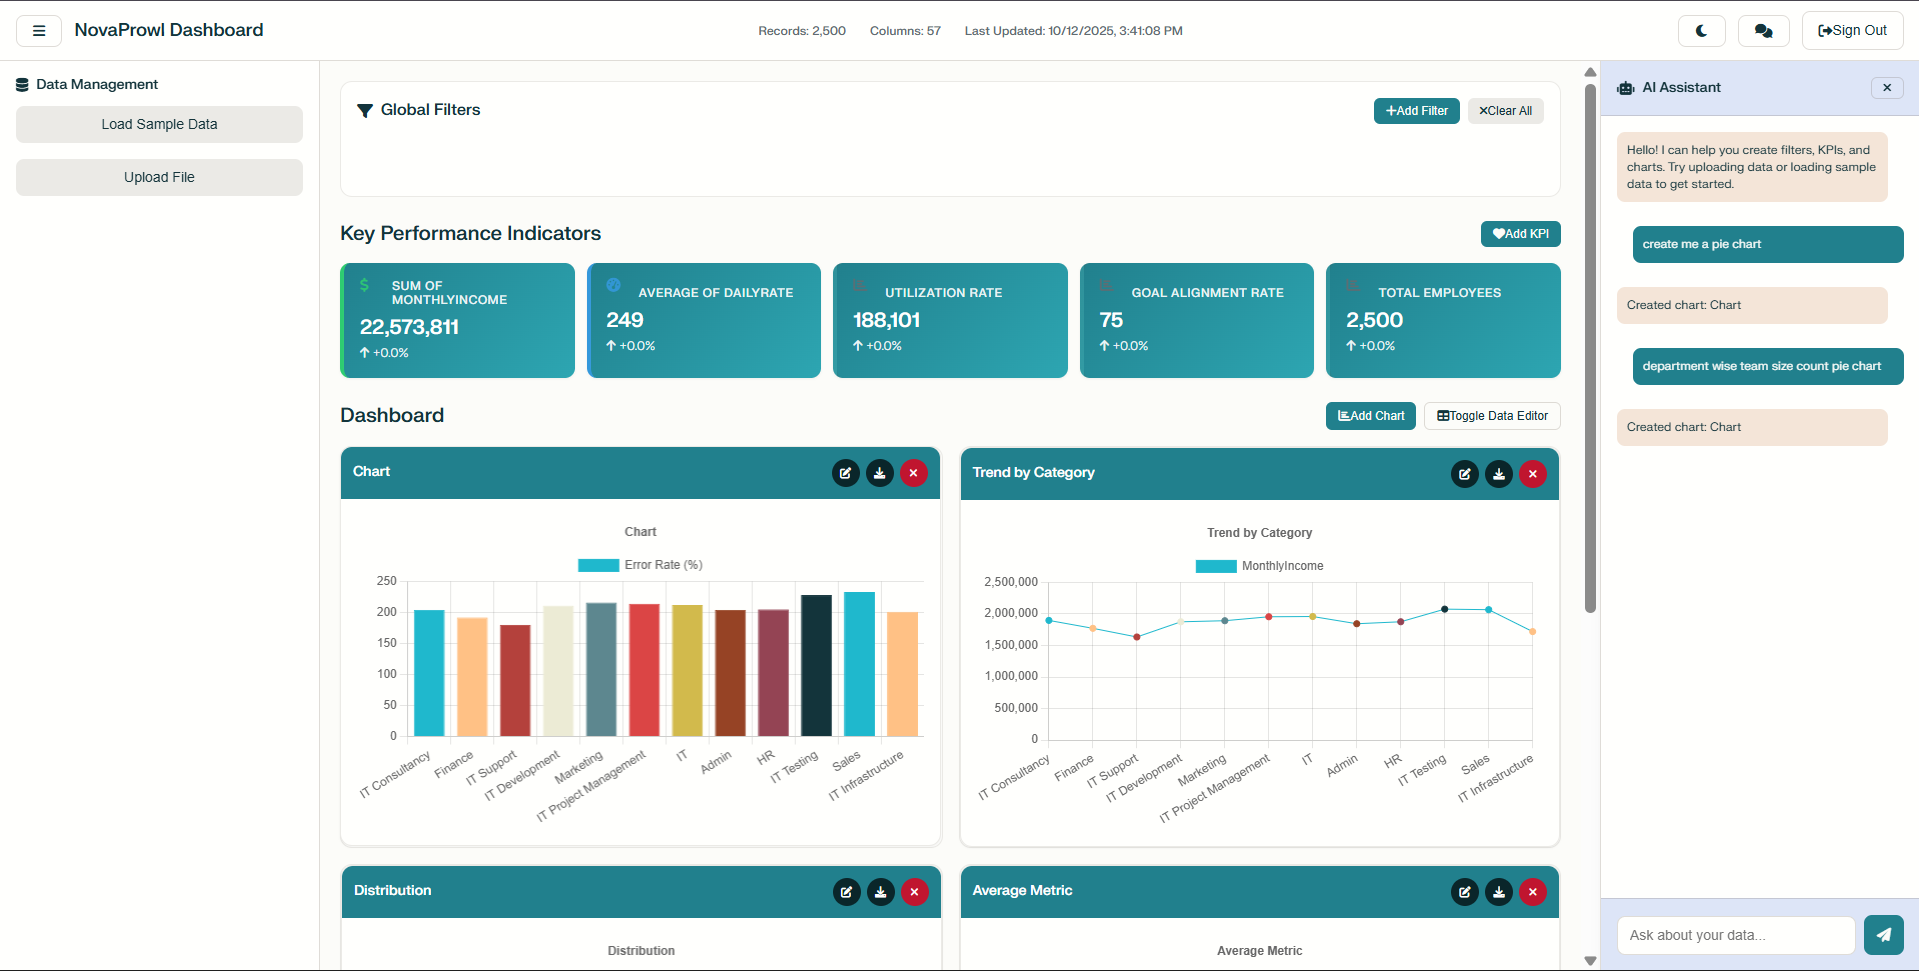Edit the Trend by Category chart with pencil icon

click(1464, 473)
